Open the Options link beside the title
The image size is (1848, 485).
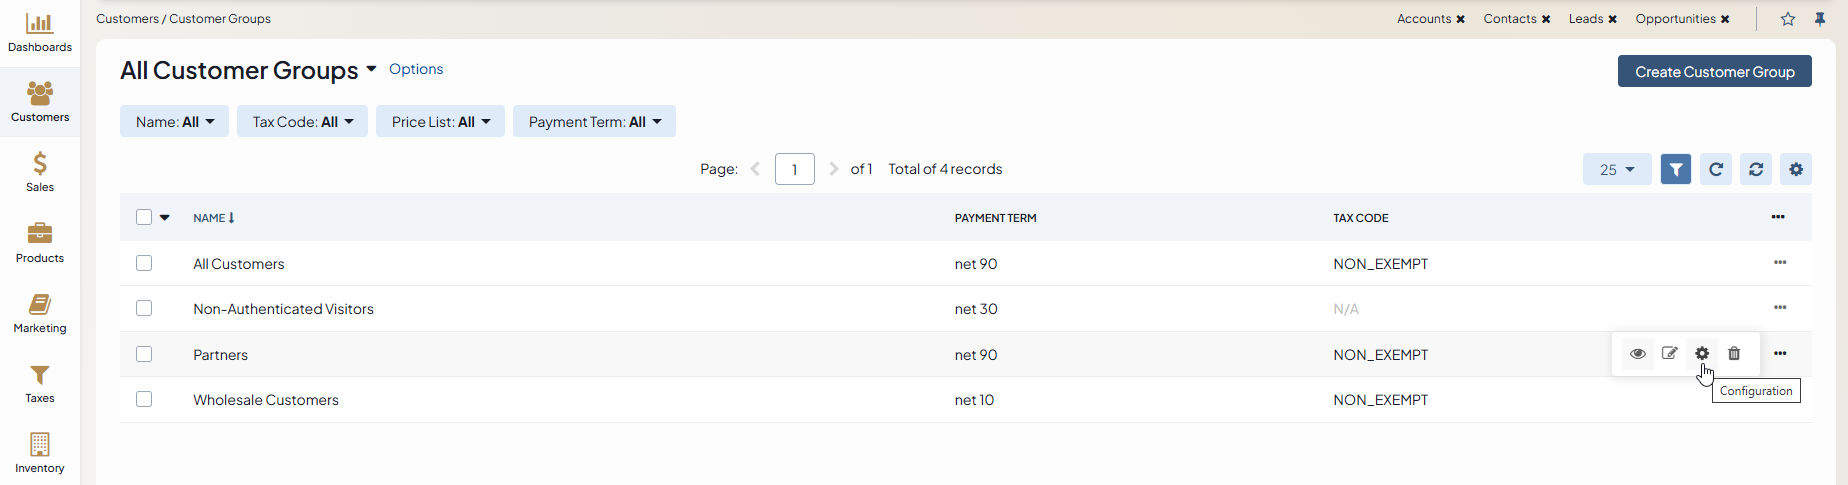tap(416, 69)
